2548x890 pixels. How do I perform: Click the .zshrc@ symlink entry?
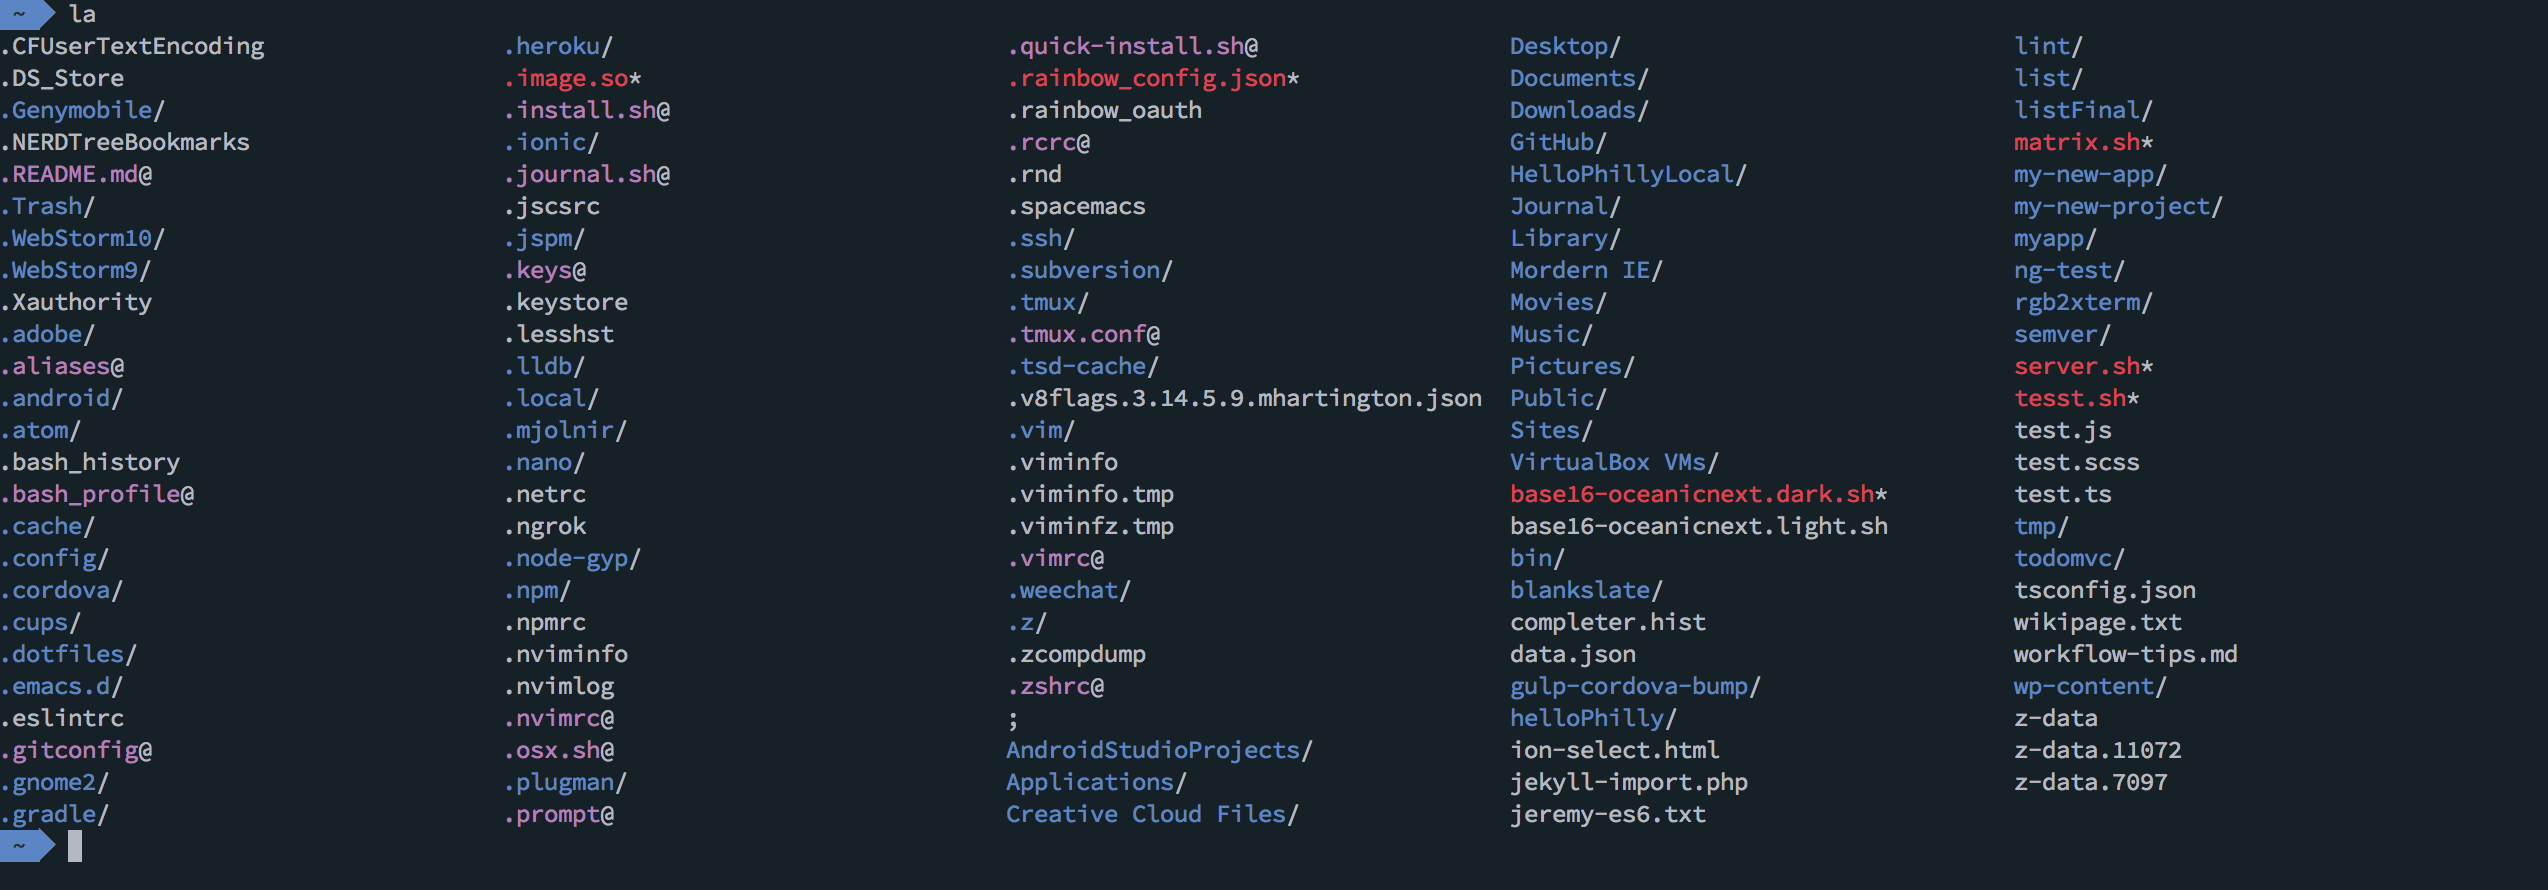point(1055,686)
